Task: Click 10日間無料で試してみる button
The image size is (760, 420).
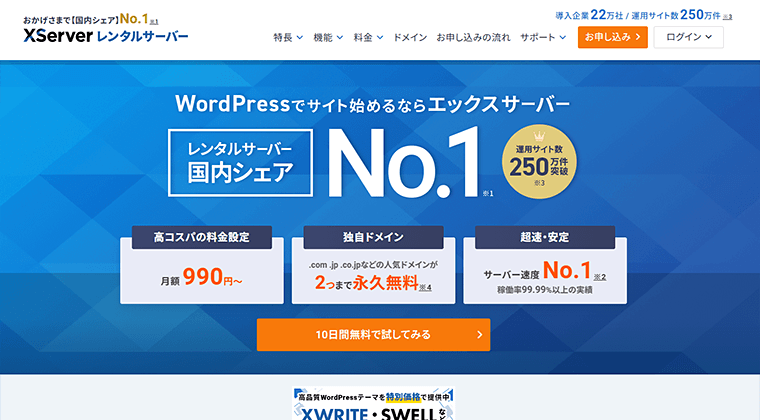Action: tap(373, 335)
